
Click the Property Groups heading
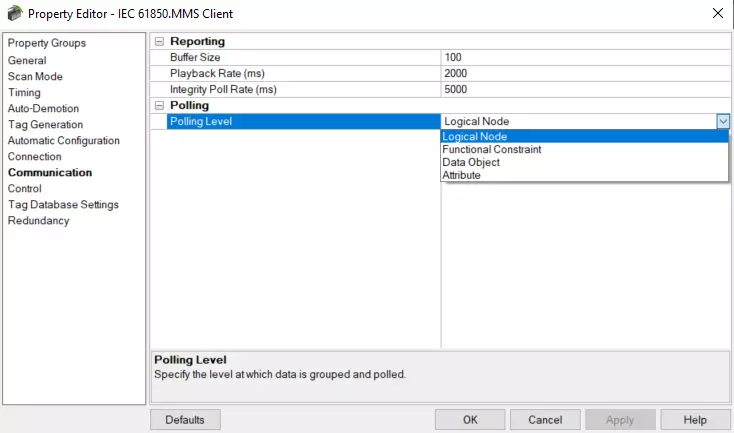pos(47,43)
